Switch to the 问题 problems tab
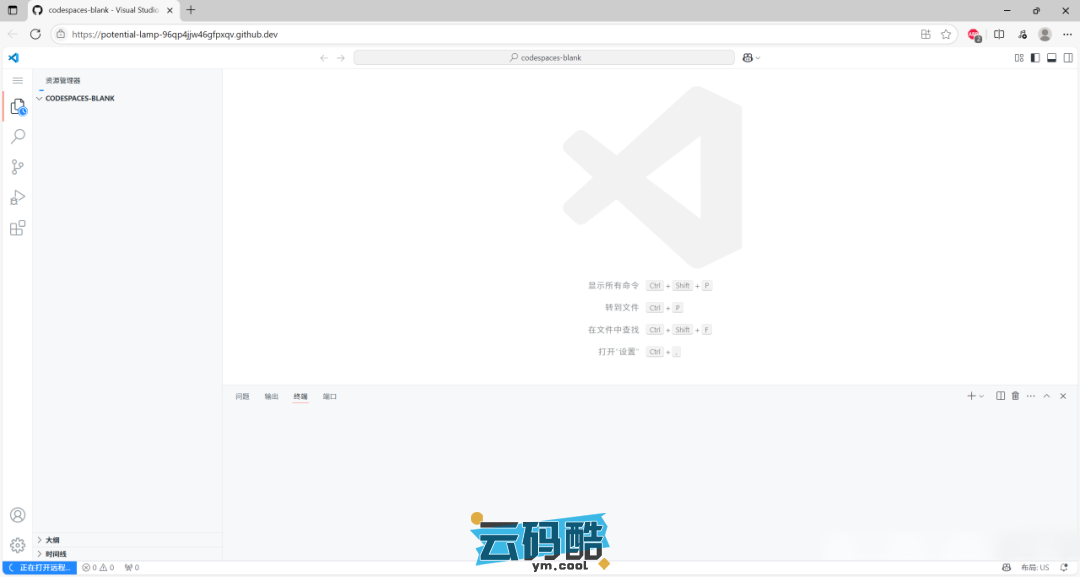The height and width of the screenshot is (577, 1080). (242, 397)
